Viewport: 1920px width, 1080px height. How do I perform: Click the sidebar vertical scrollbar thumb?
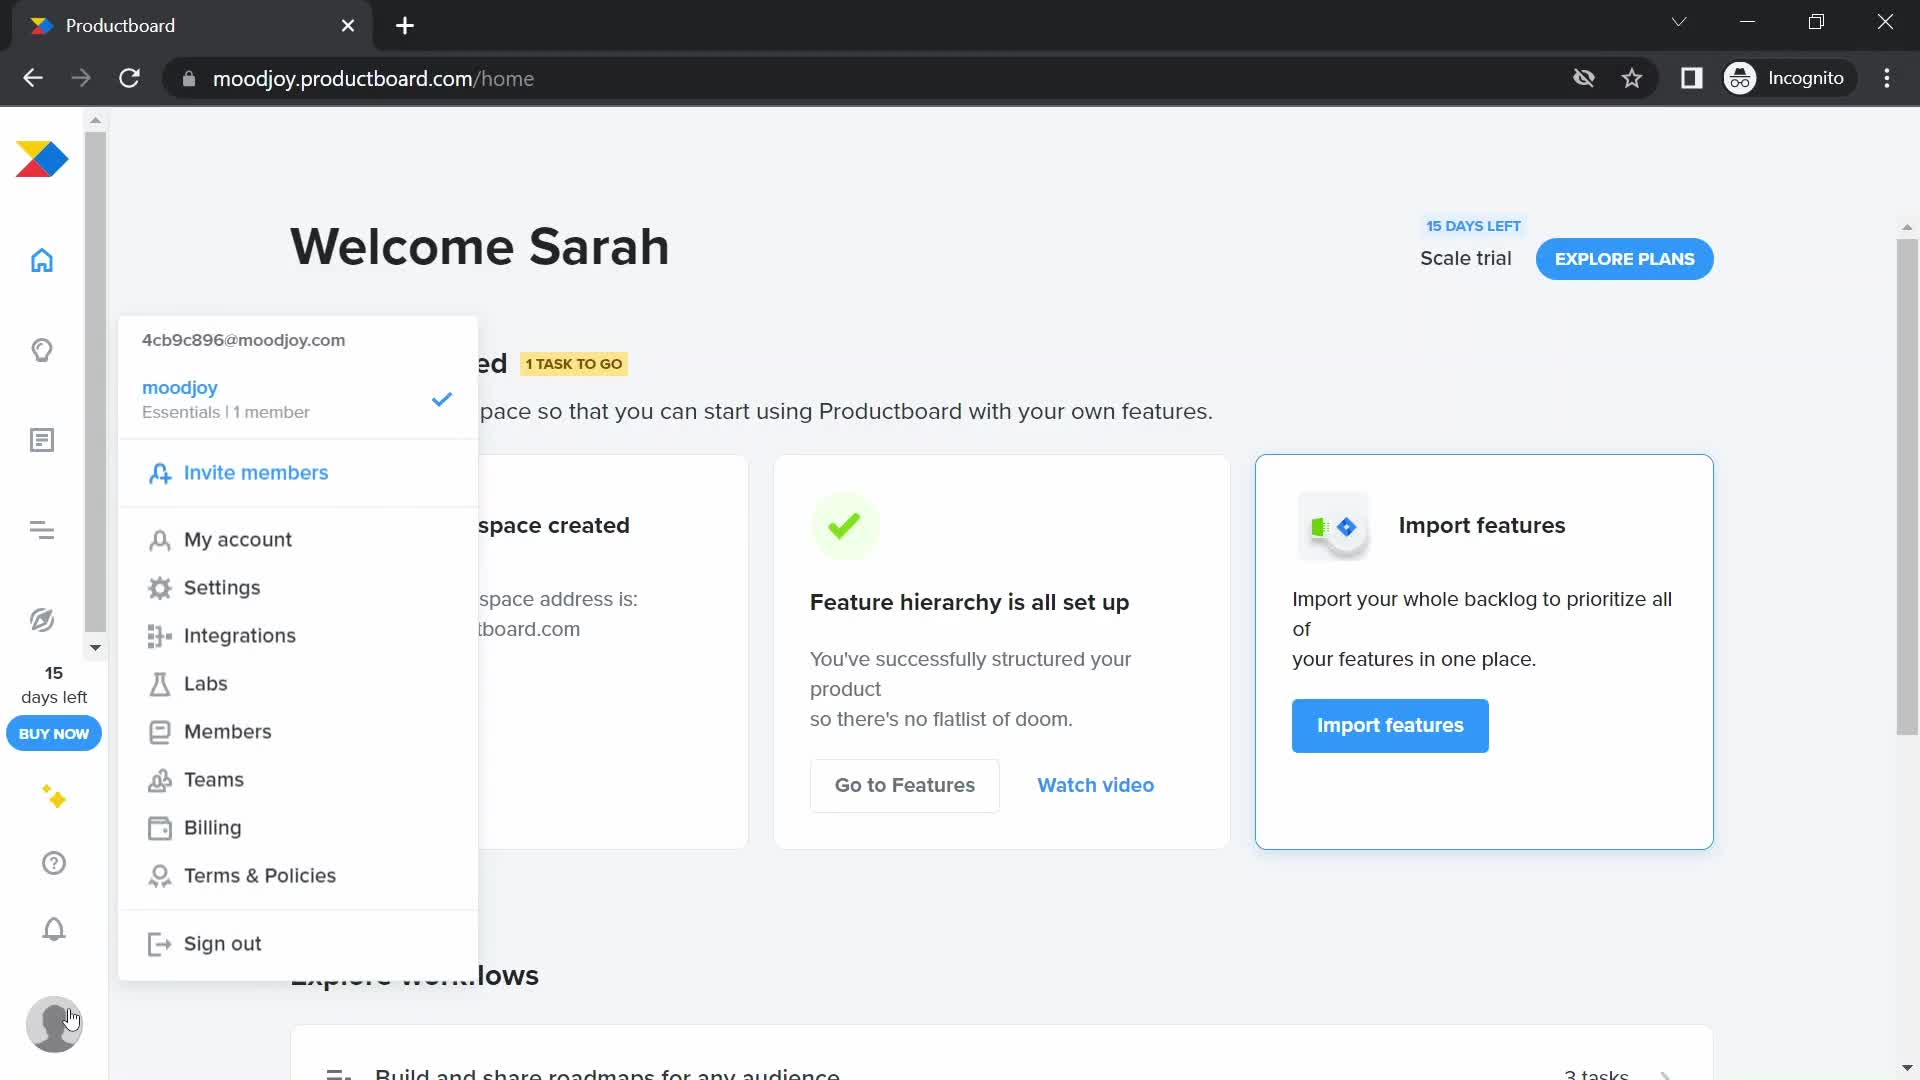tap(95, 382)
